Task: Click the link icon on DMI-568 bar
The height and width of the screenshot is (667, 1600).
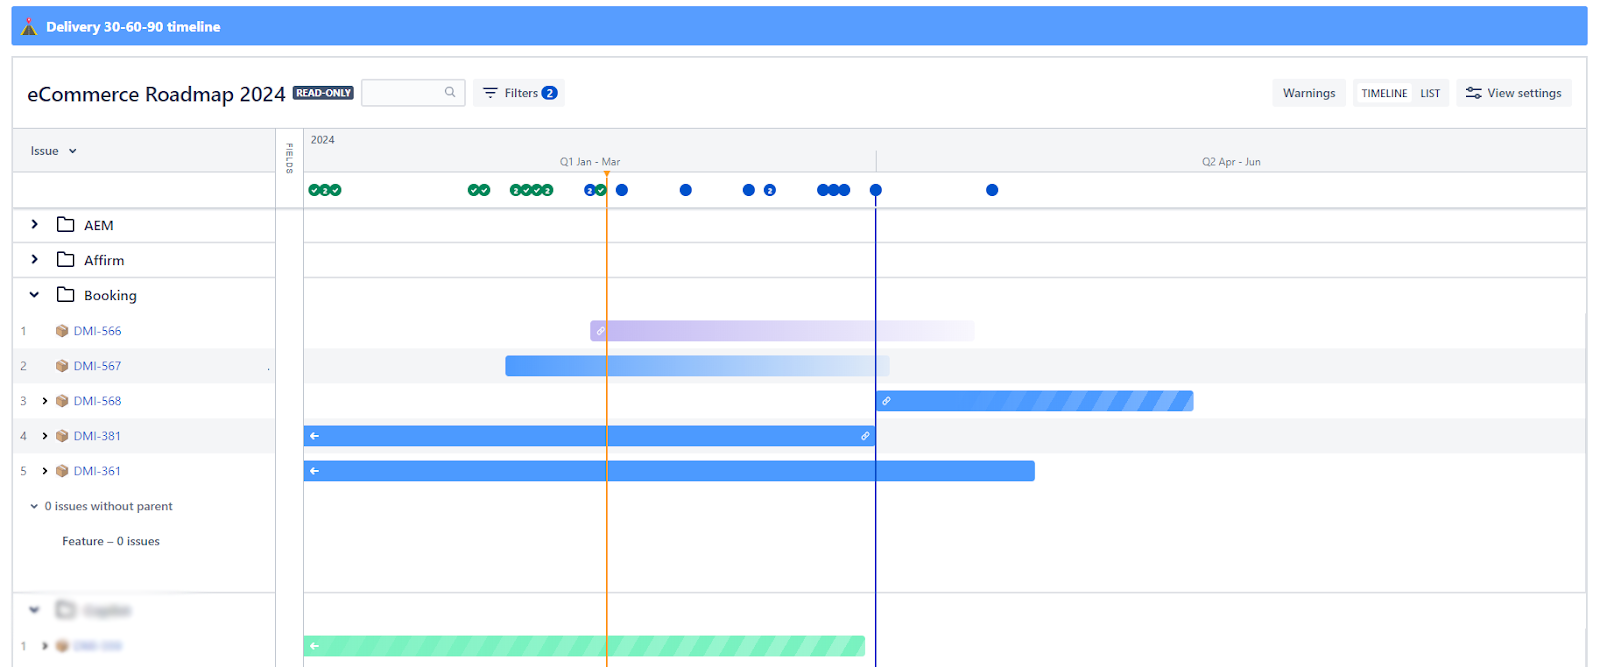Action: [x=886, y=401]
